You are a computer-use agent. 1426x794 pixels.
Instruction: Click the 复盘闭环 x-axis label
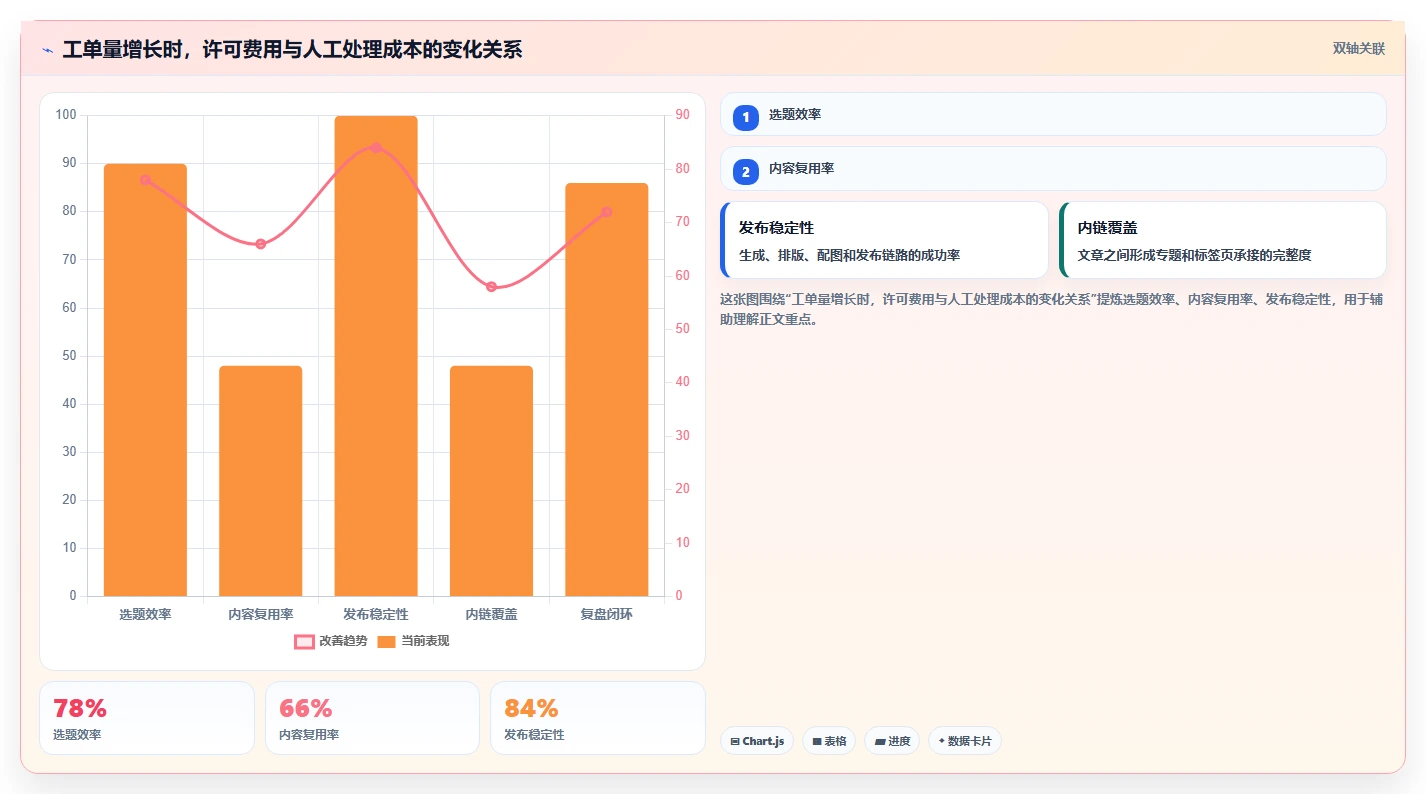pos(607,614)
